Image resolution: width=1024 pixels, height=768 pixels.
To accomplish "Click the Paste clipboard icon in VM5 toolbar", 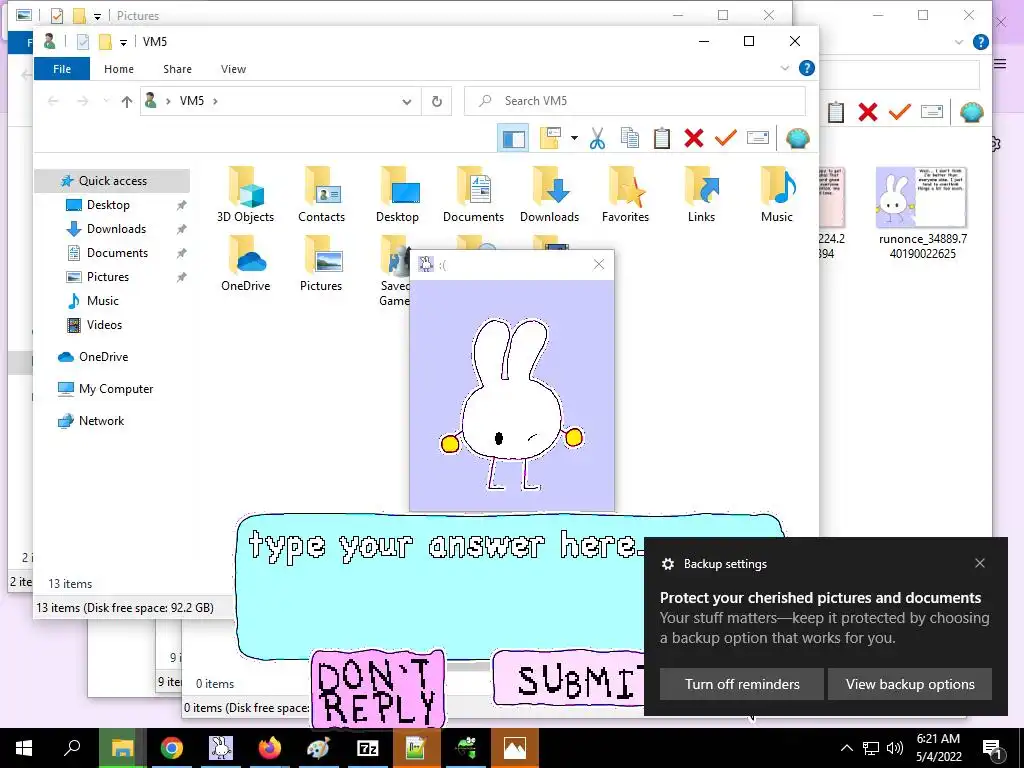I will (x=662, y=138).
